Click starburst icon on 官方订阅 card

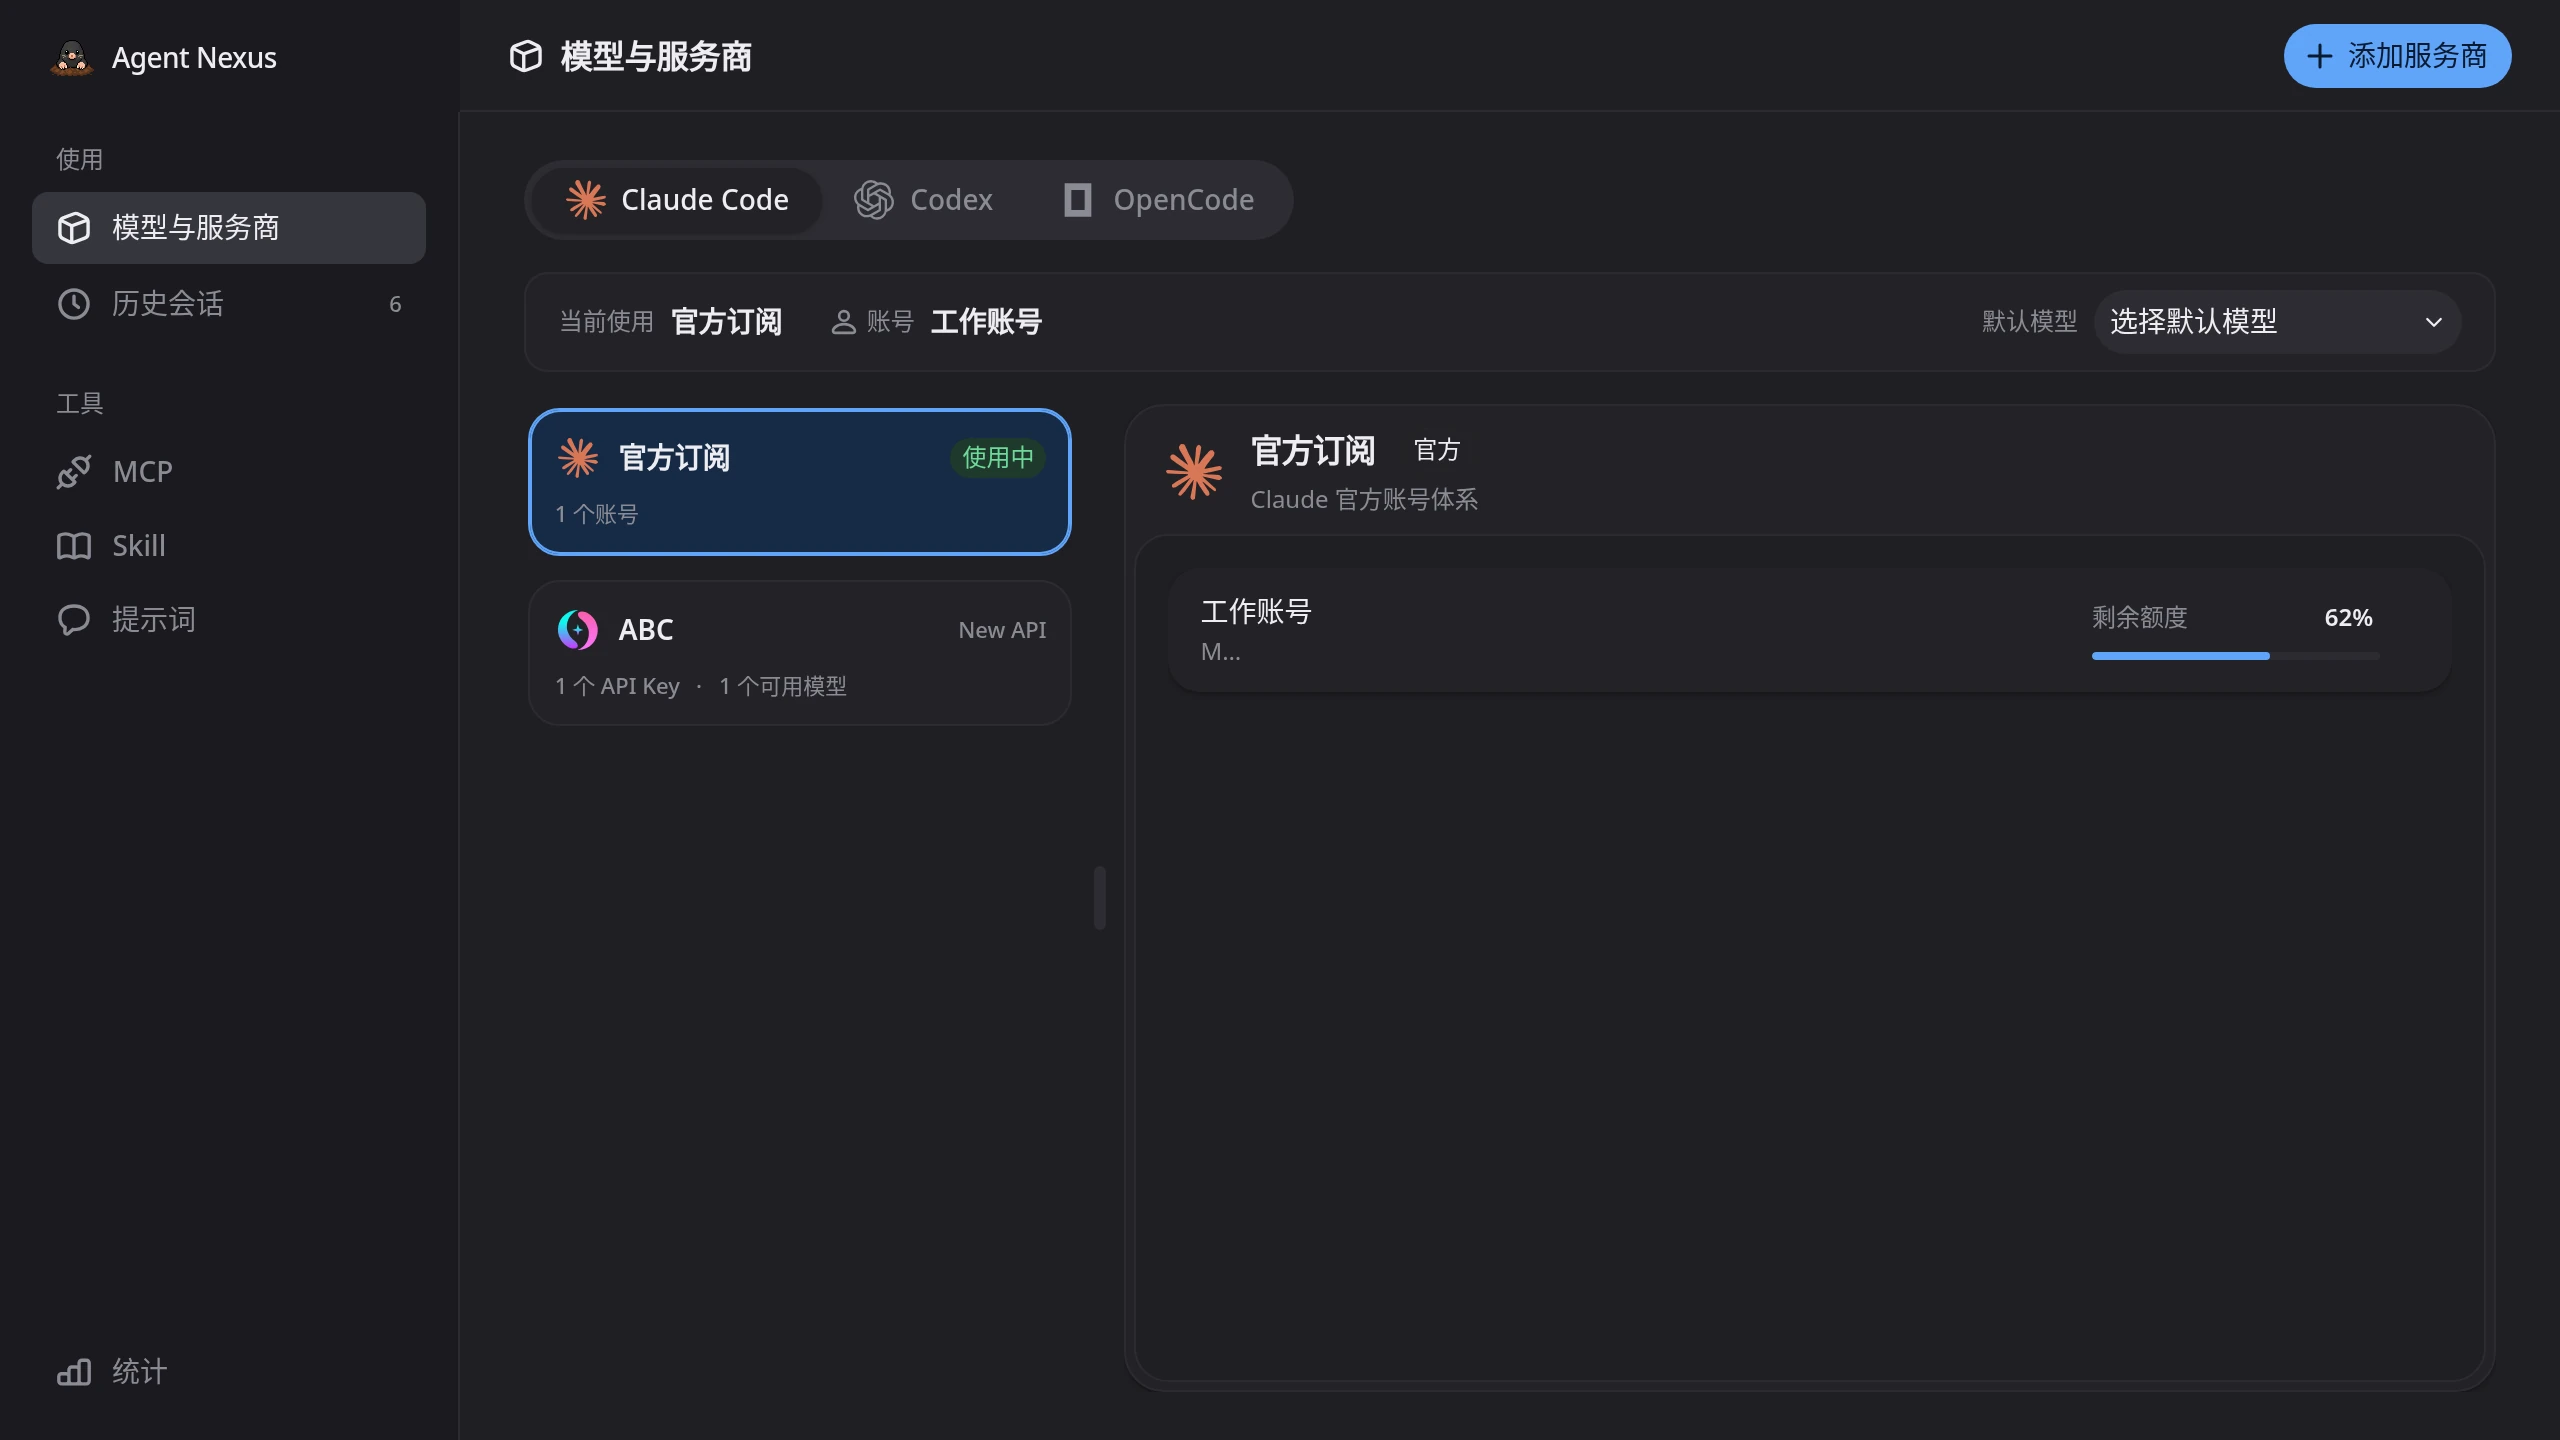click(578, 458)
